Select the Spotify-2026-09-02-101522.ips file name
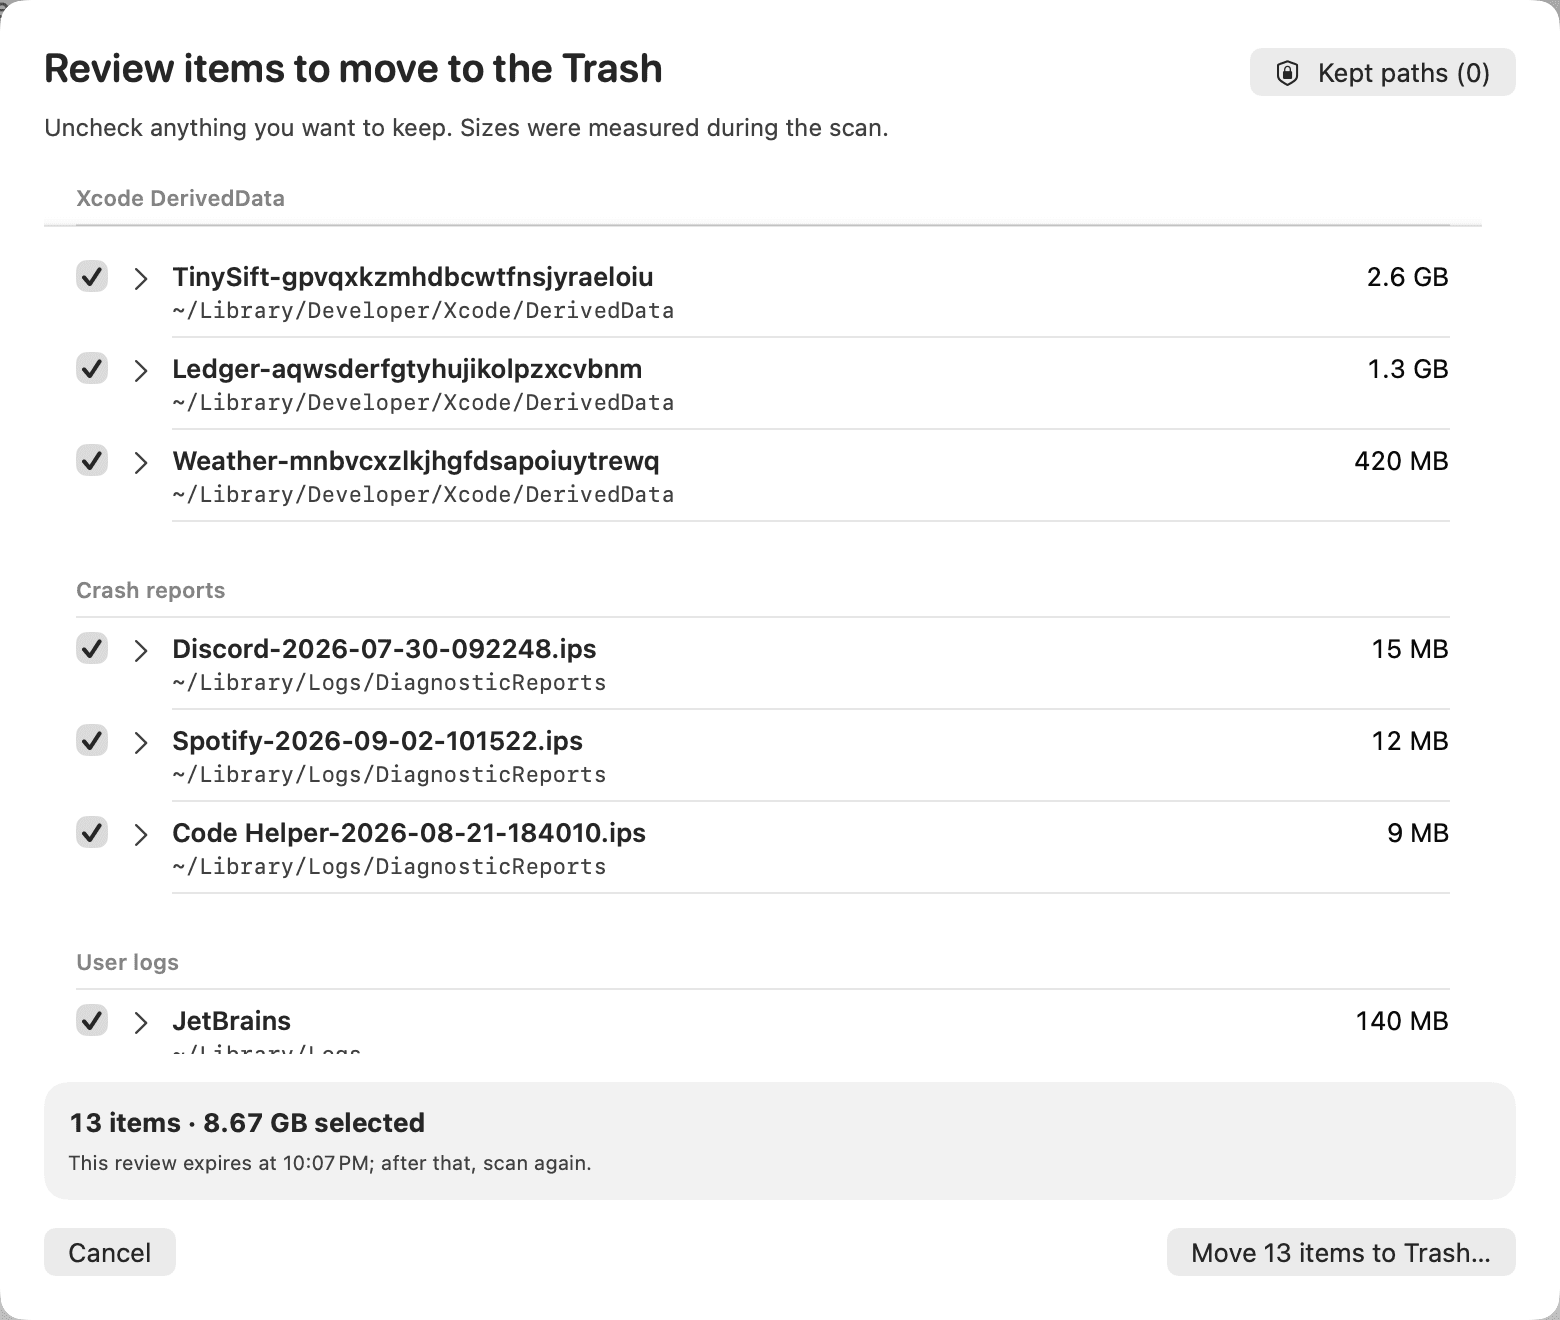 tap(377, 741)
